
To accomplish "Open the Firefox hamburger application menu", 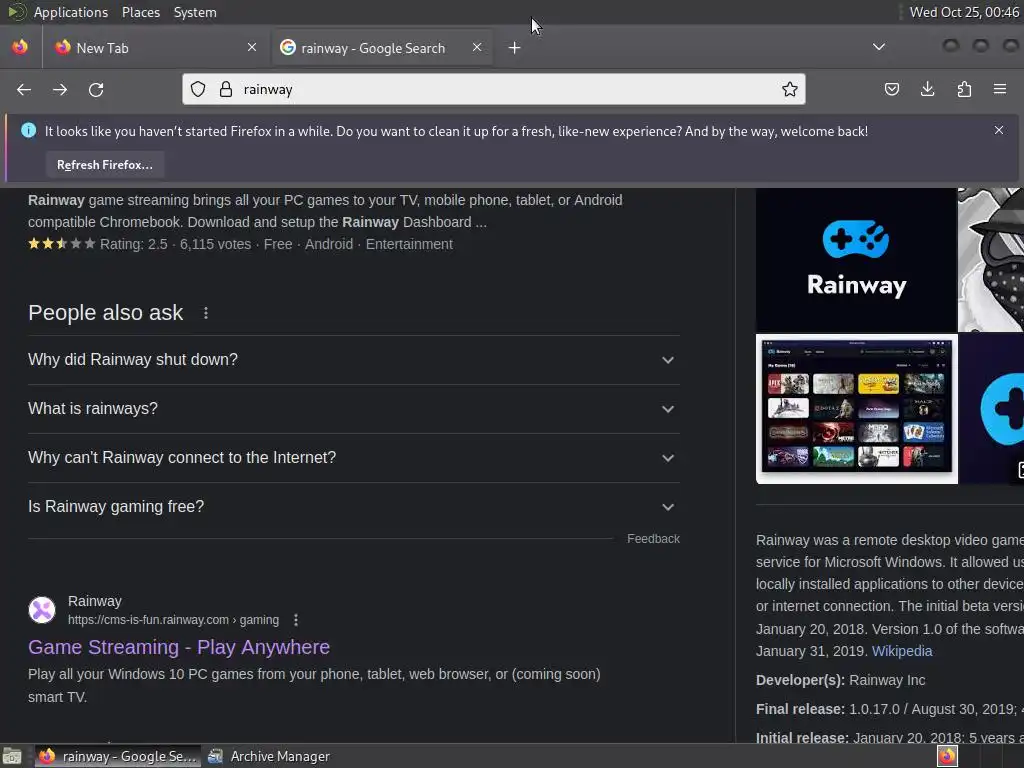I will coord(1000,89).
